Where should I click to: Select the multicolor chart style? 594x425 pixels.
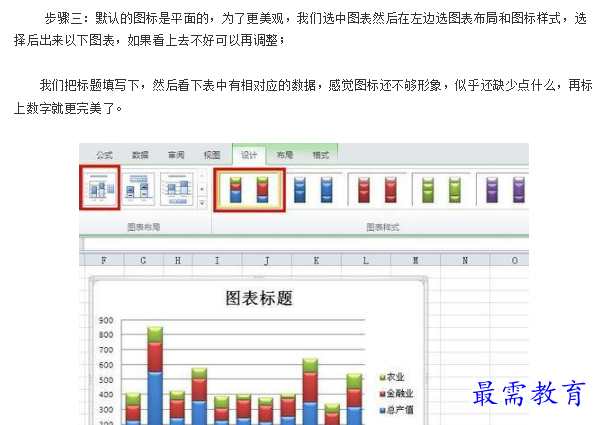[249, 189]
